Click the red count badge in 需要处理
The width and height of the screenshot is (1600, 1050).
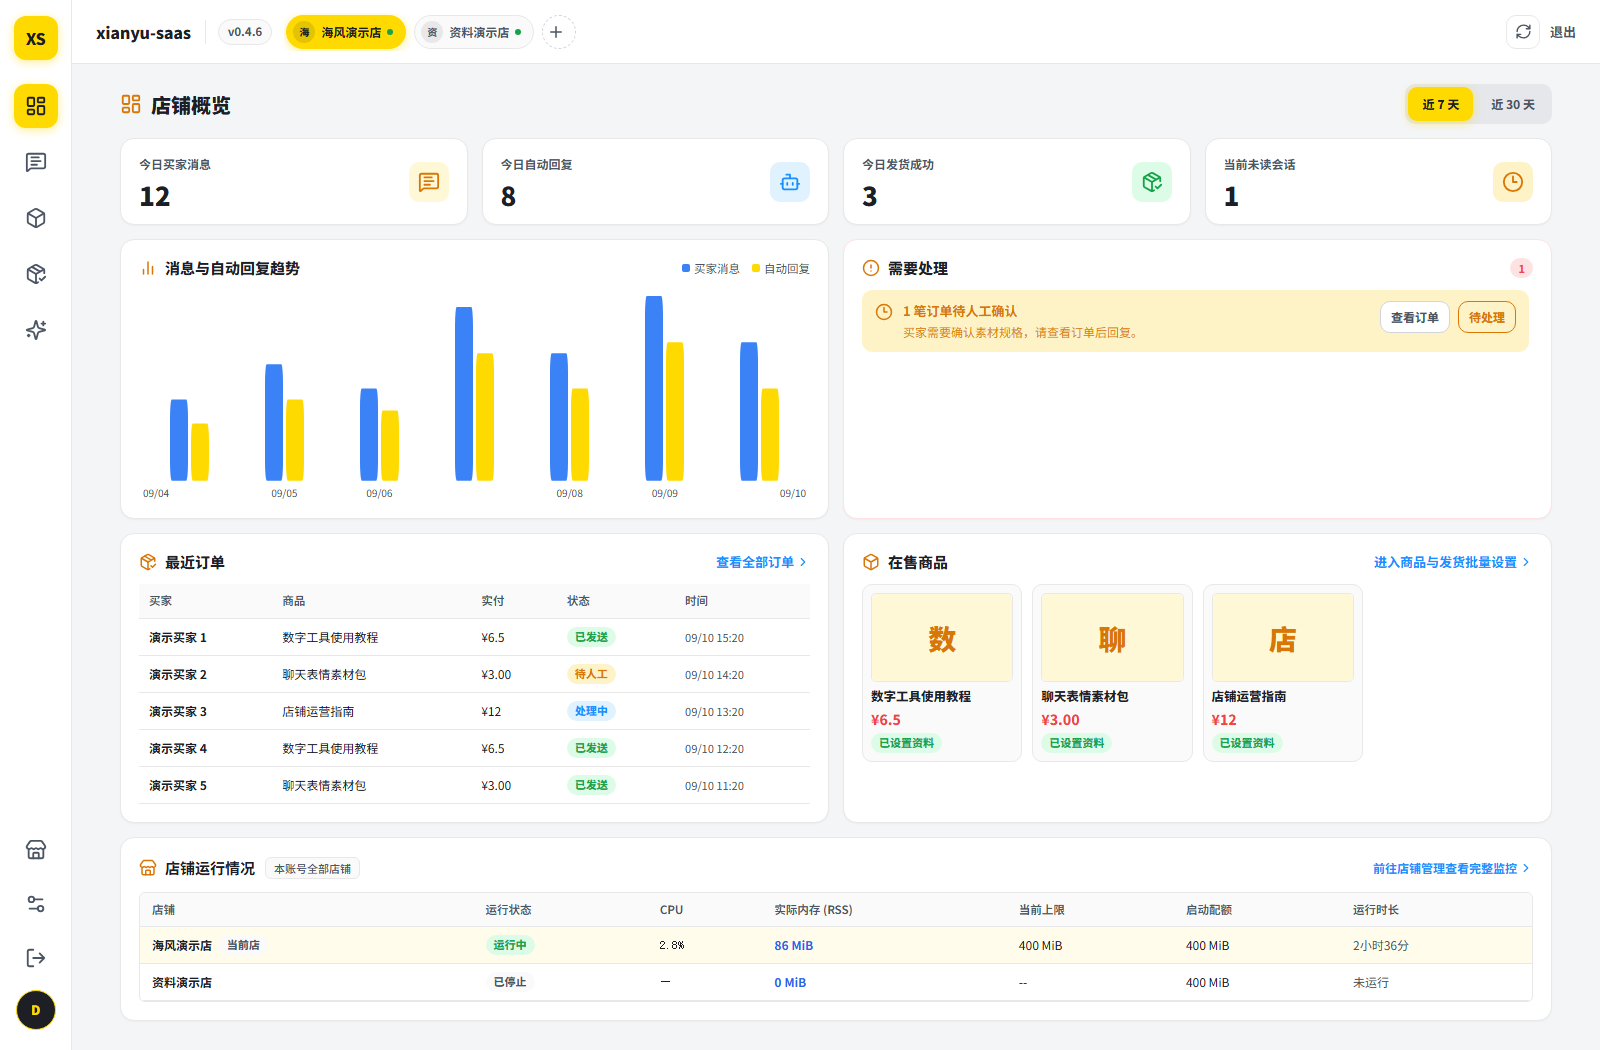(1521, 268)
